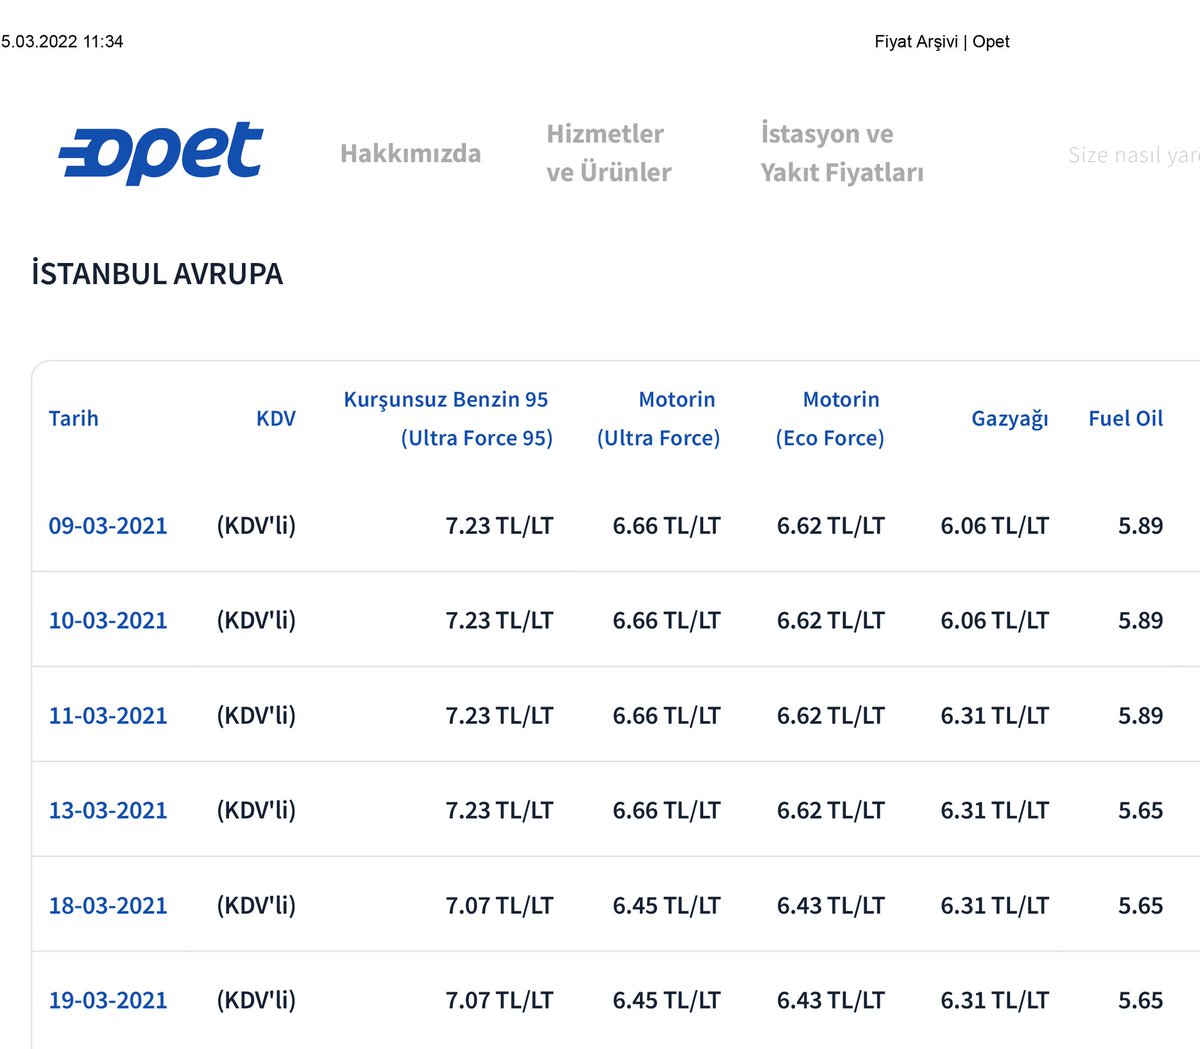The height and width of the screenshot is (1049, 1200).
Task: Click the page title 'Fiyat Arşivi | Opet'
Action: 942,41
